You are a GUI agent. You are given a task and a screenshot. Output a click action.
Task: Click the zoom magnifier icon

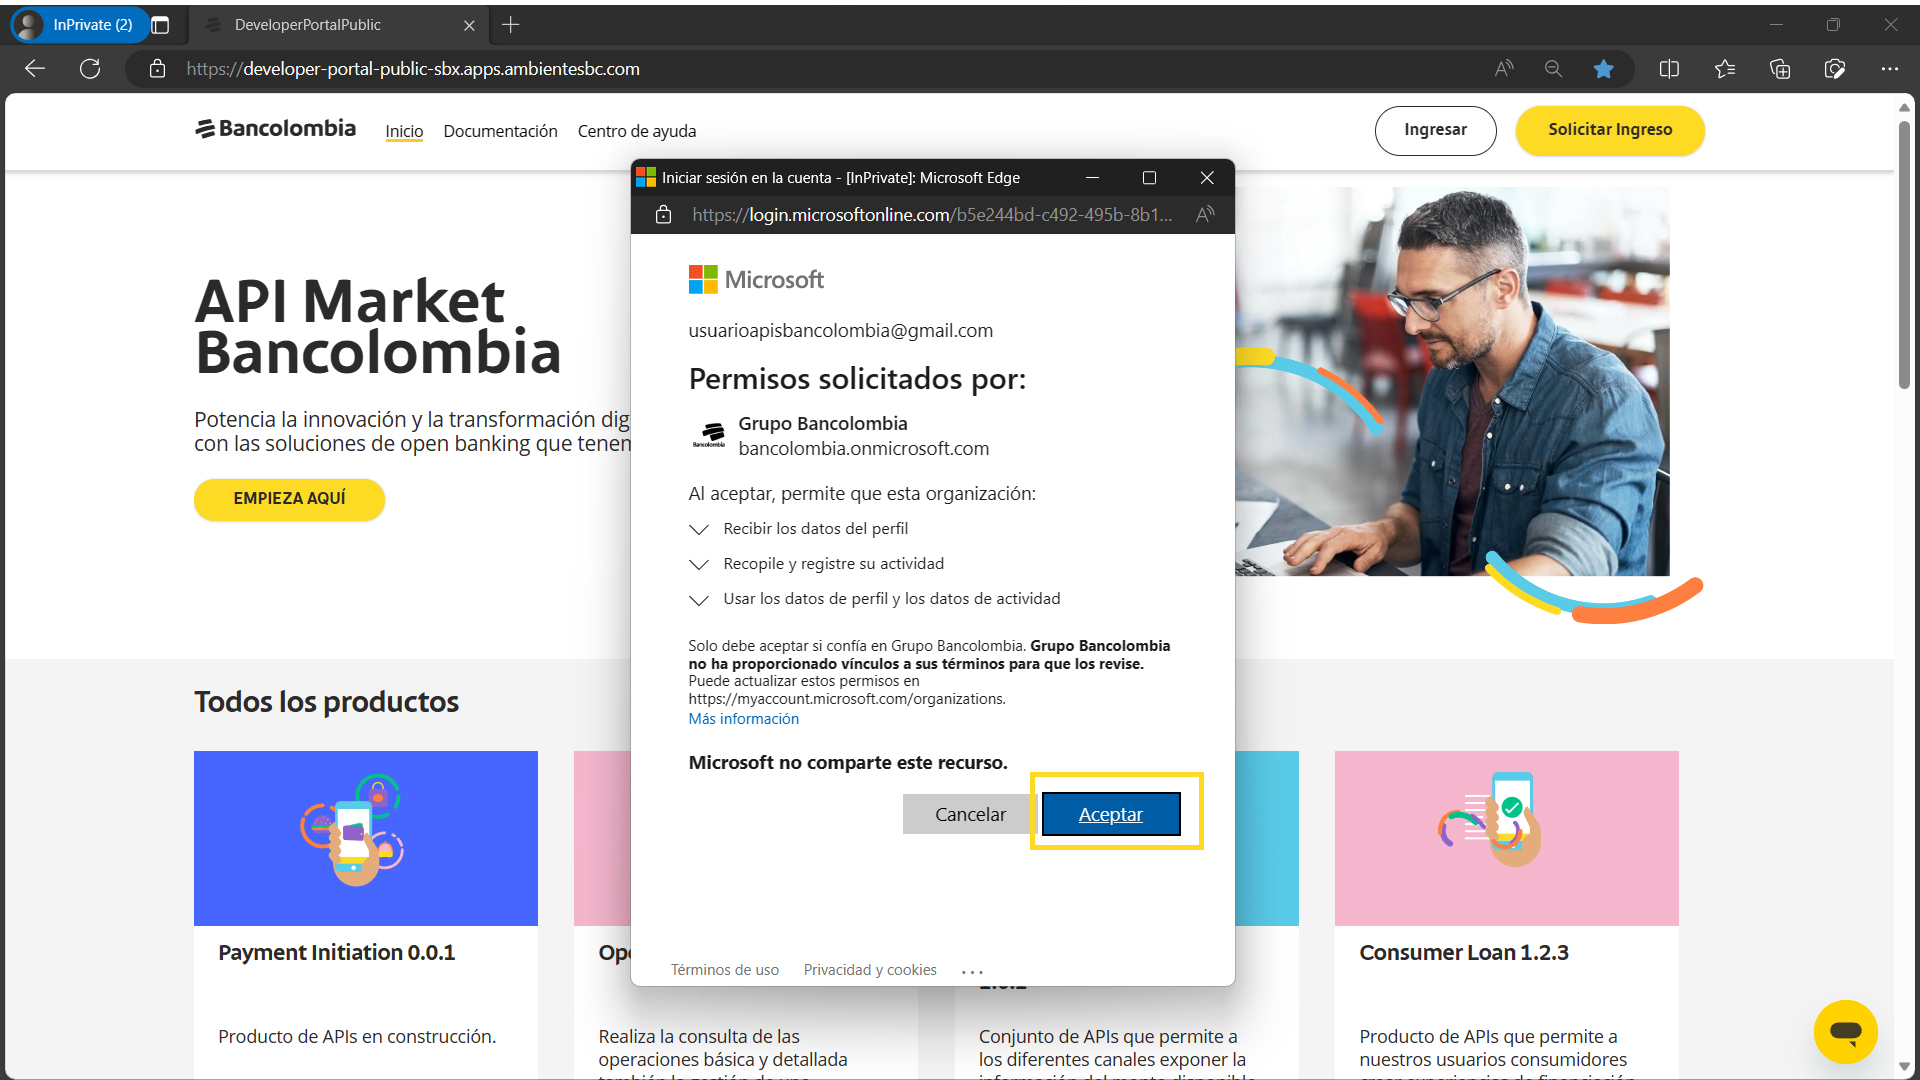1552,68
